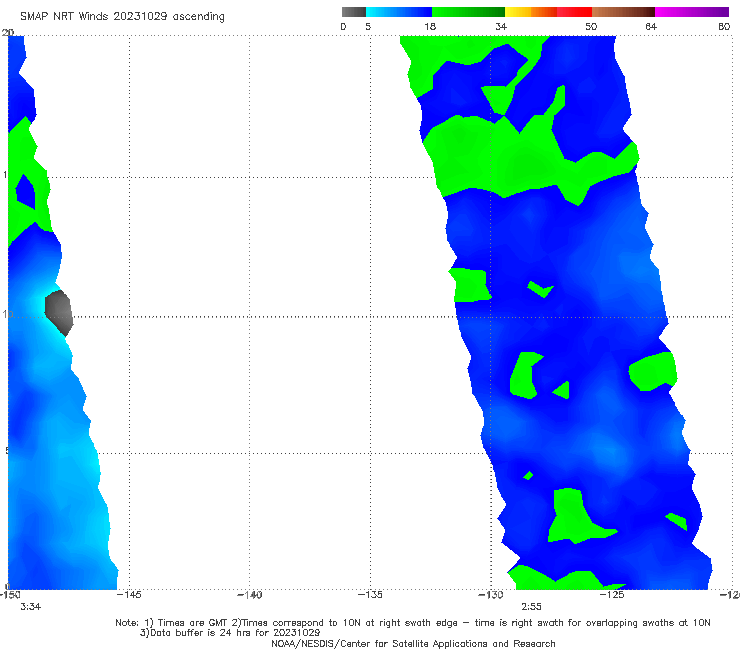
Task: Click the legend value 34
Action: (x=501, y=26)
